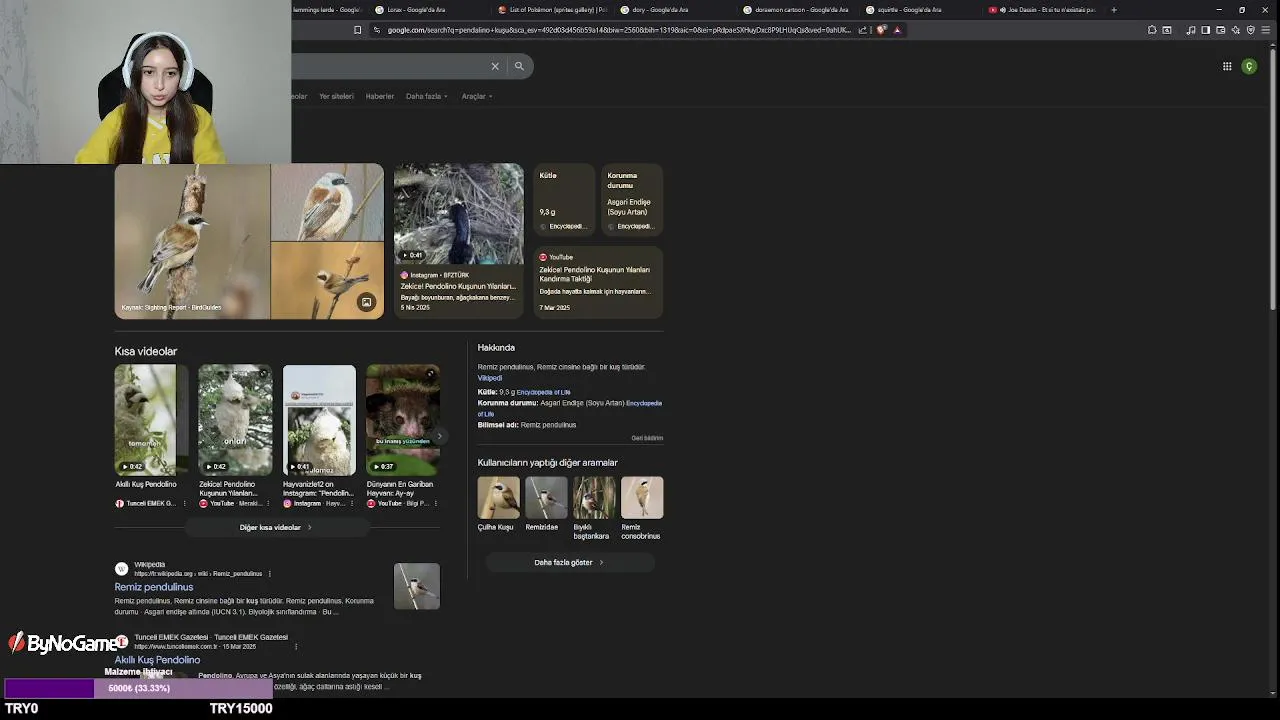
Task: Open YouTube Zekice Pendolino card from 7 Mar 2025
Action: tap(598, 282)
